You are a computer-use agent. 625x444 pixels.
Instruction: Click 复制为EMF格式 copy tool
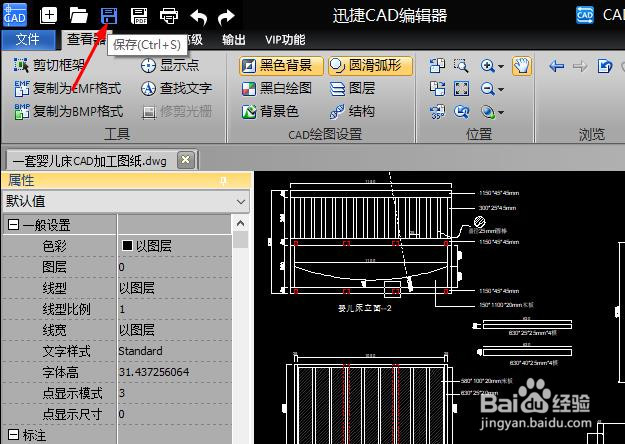pyautogui.click(x=67, y=88)
